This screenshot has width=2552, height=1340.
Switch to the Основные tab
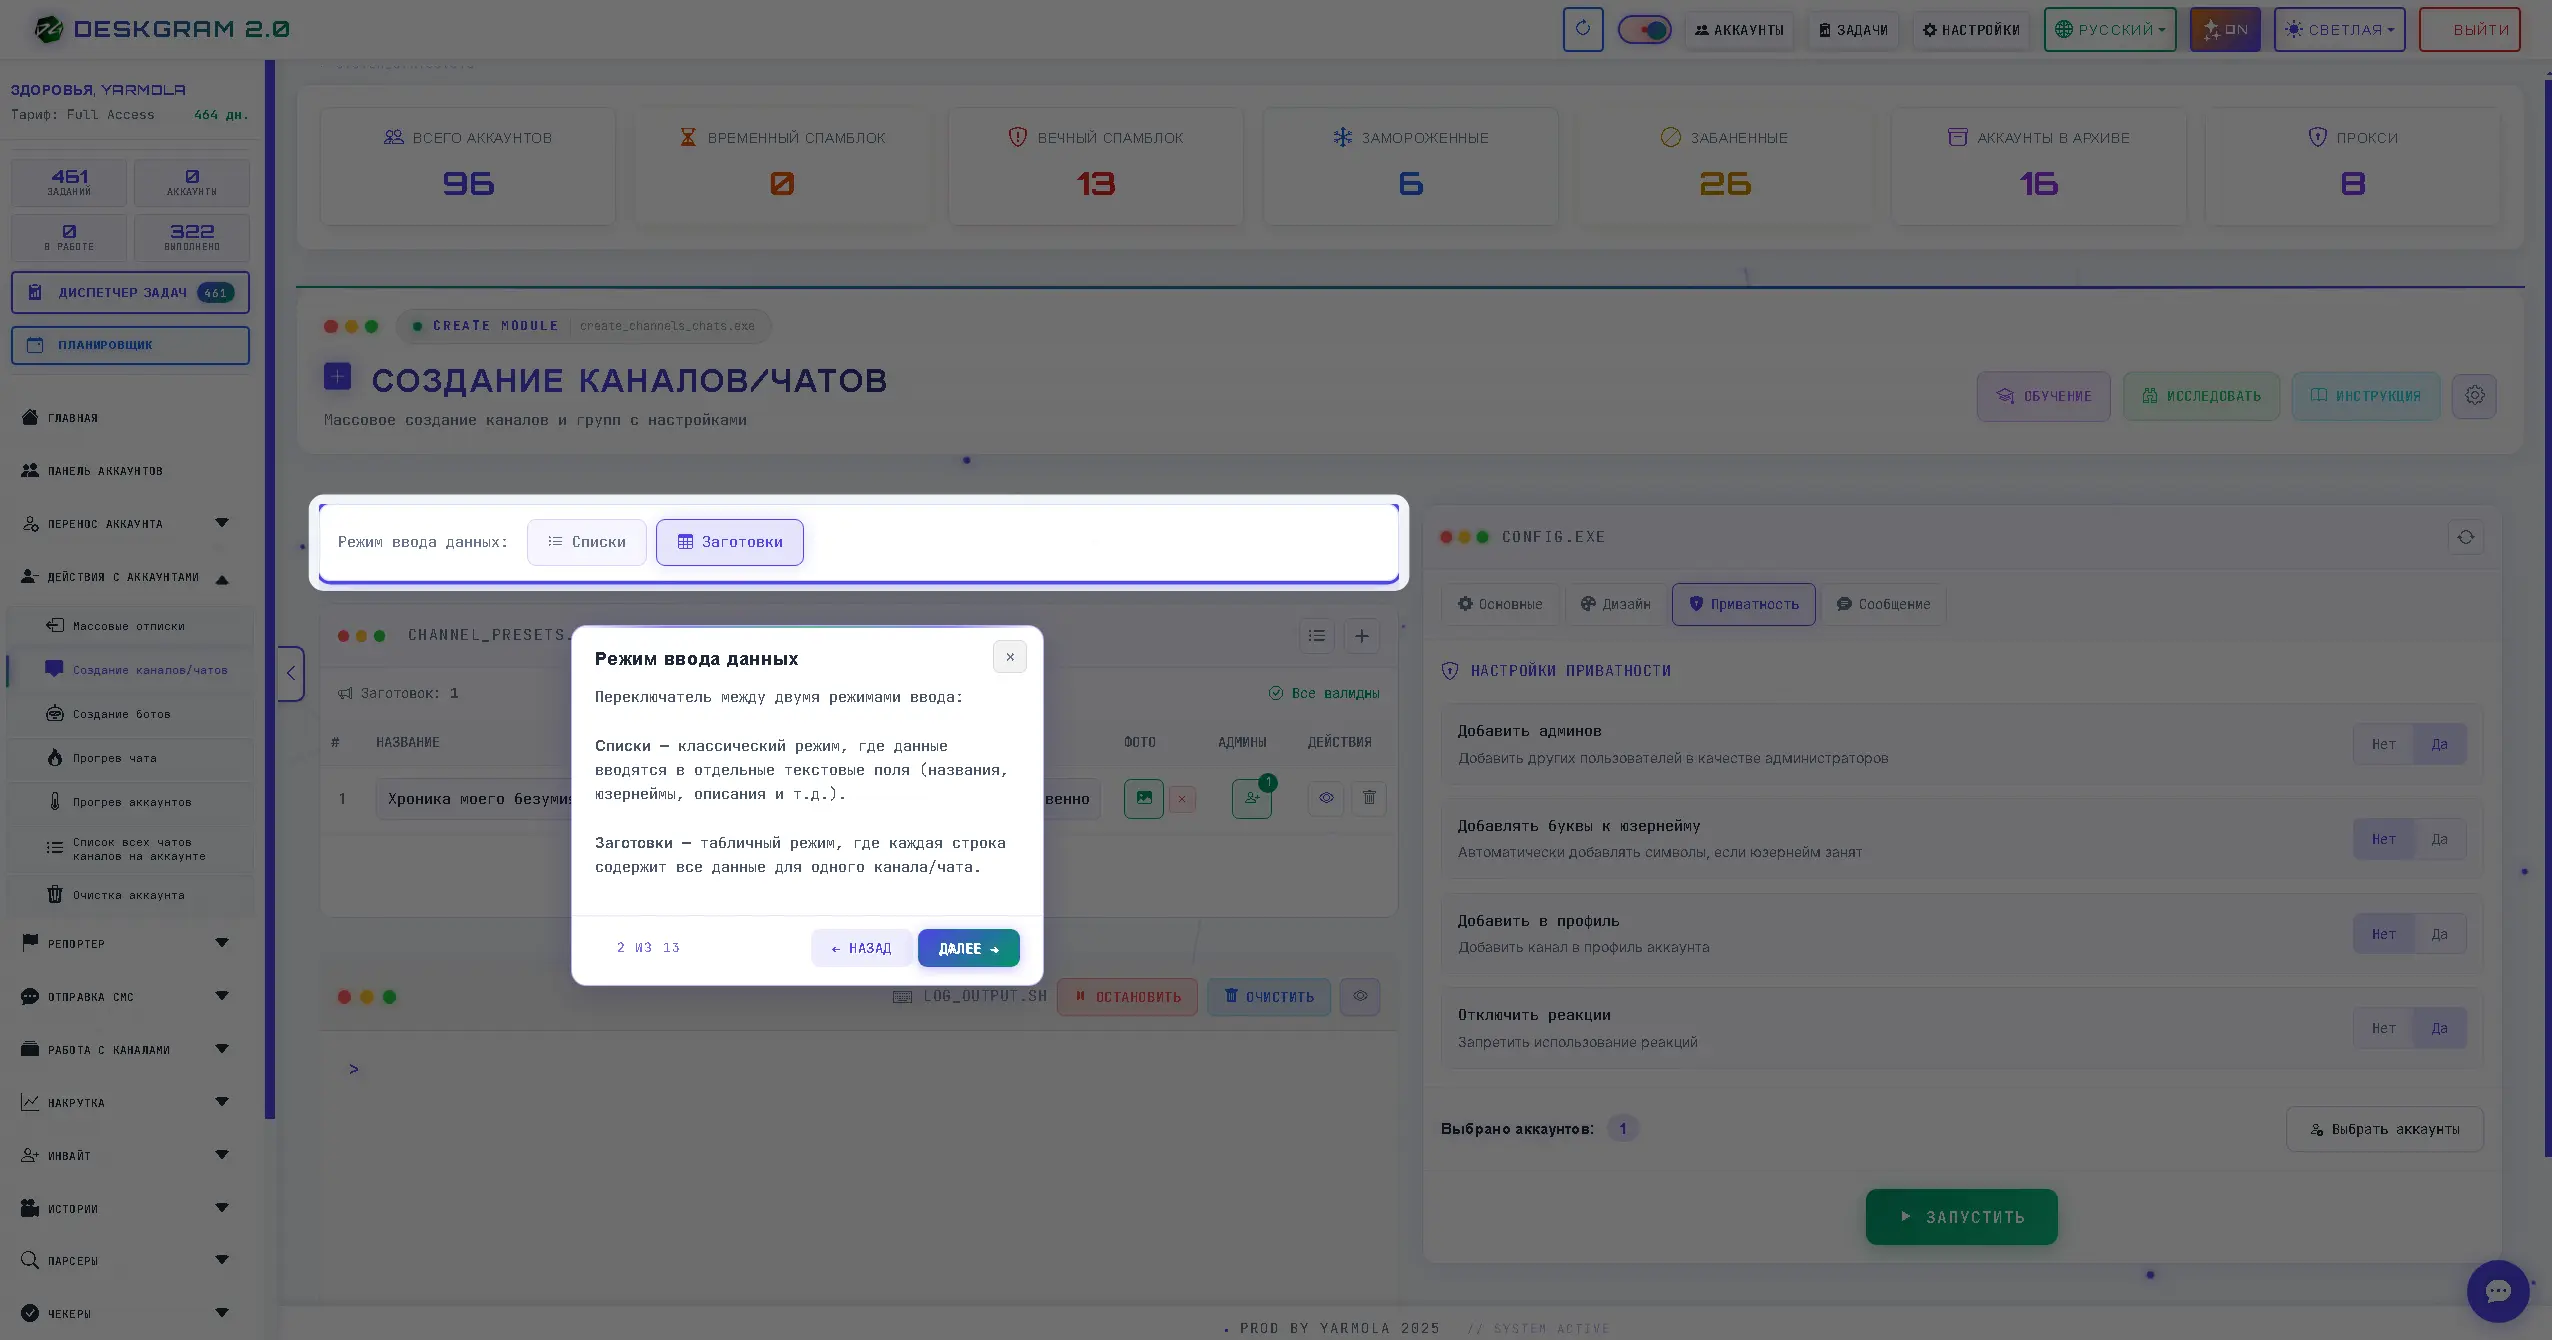1500,604
